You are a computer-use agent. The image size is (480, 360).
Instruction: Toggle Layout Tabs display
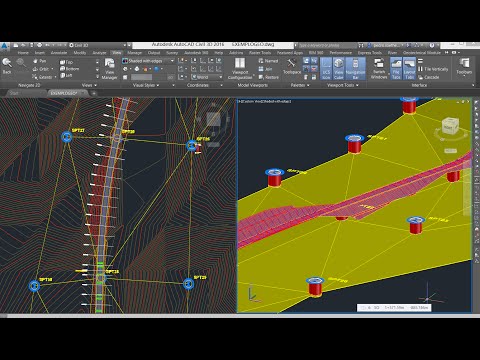[x=409, y=69]
